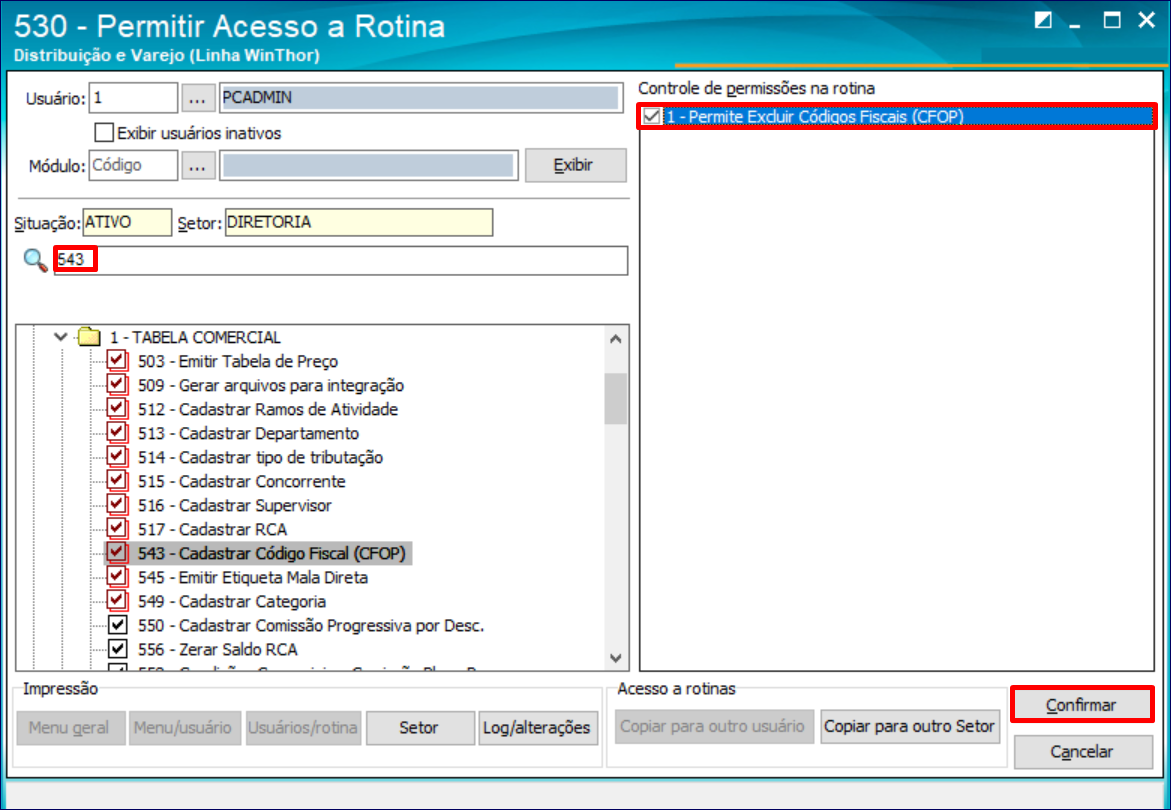The height and width of the screenshot is (810, 1171).
Task: Toggle checkbox for 515 Cadastrar Concorrente
Action: click(x=117, y=480)
